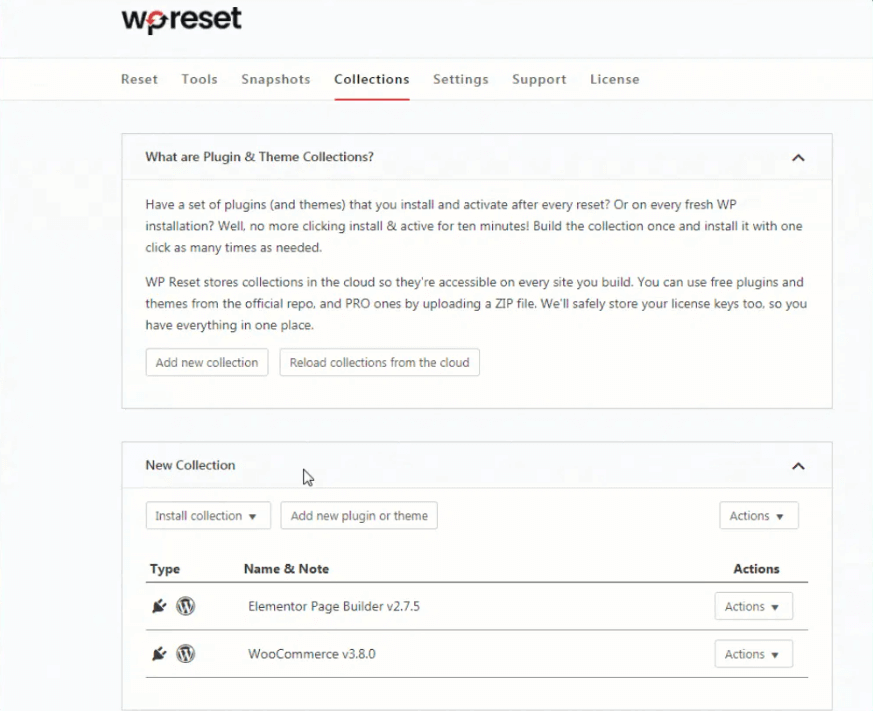This screenshot has width=873, height=711.
Task: Click the 'New Collection' panel title
Action: pos(190,465)
